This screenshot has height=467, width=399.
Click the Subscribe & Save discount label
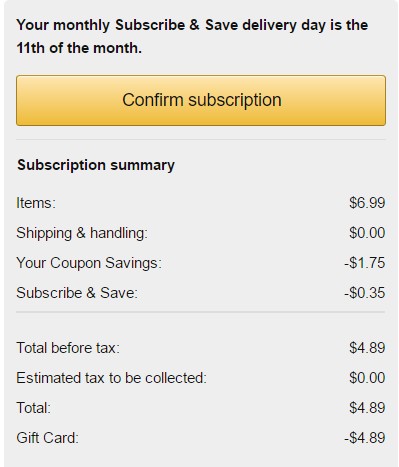(x=77, y=293)
